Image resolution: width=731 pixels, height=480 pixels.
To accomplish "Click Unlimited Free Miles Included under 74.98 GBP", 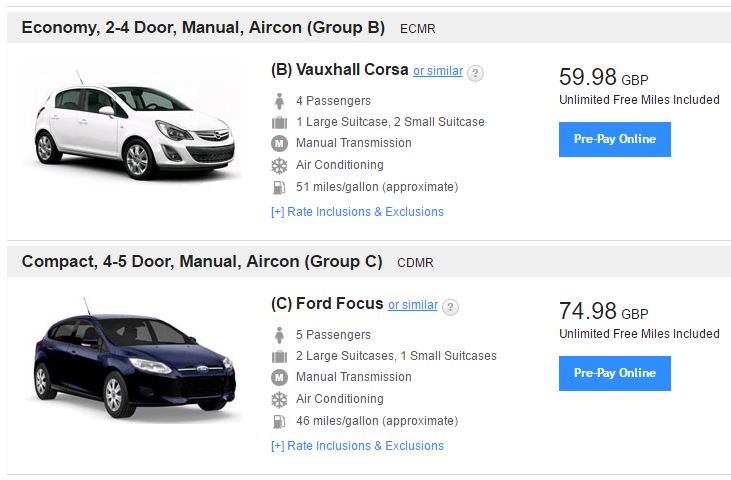I will tap(639, 334).
